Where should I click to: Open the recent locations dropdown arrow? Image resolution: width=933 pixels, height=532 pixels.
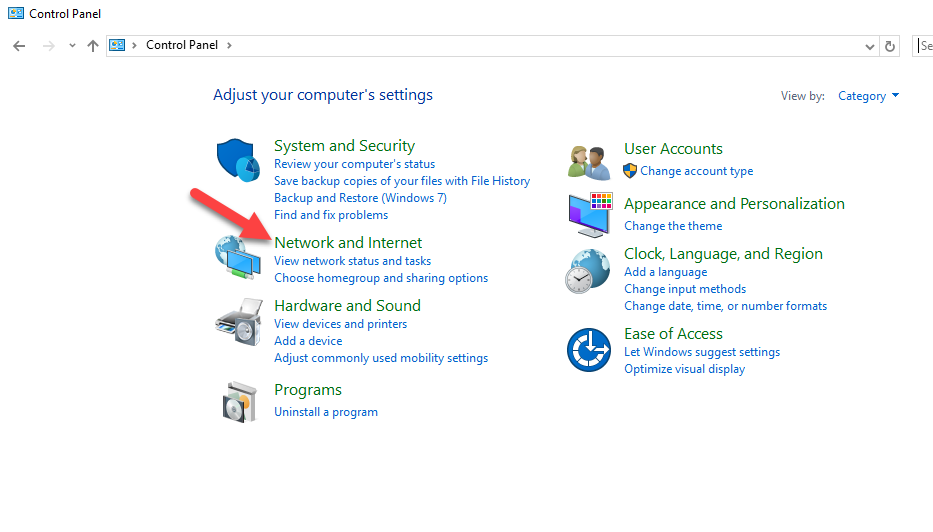72,45
